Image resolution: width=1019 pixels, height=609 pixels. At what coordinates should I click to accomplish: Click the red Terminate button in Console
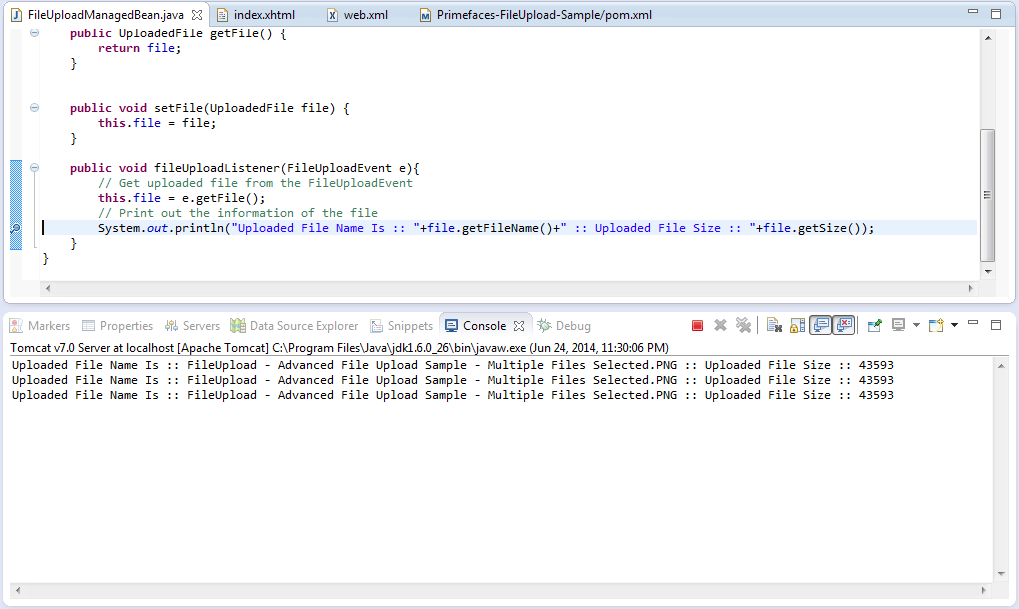point(697,326)
